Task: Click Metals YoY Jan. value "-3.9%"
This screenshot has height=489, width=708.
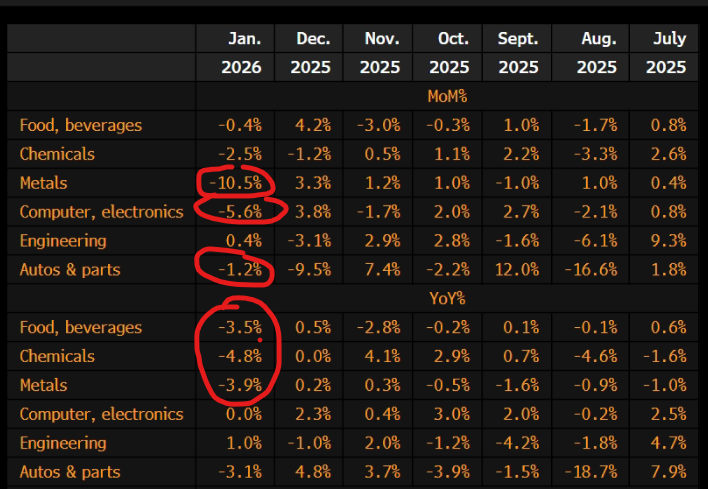Action: [x=240, y=385]
